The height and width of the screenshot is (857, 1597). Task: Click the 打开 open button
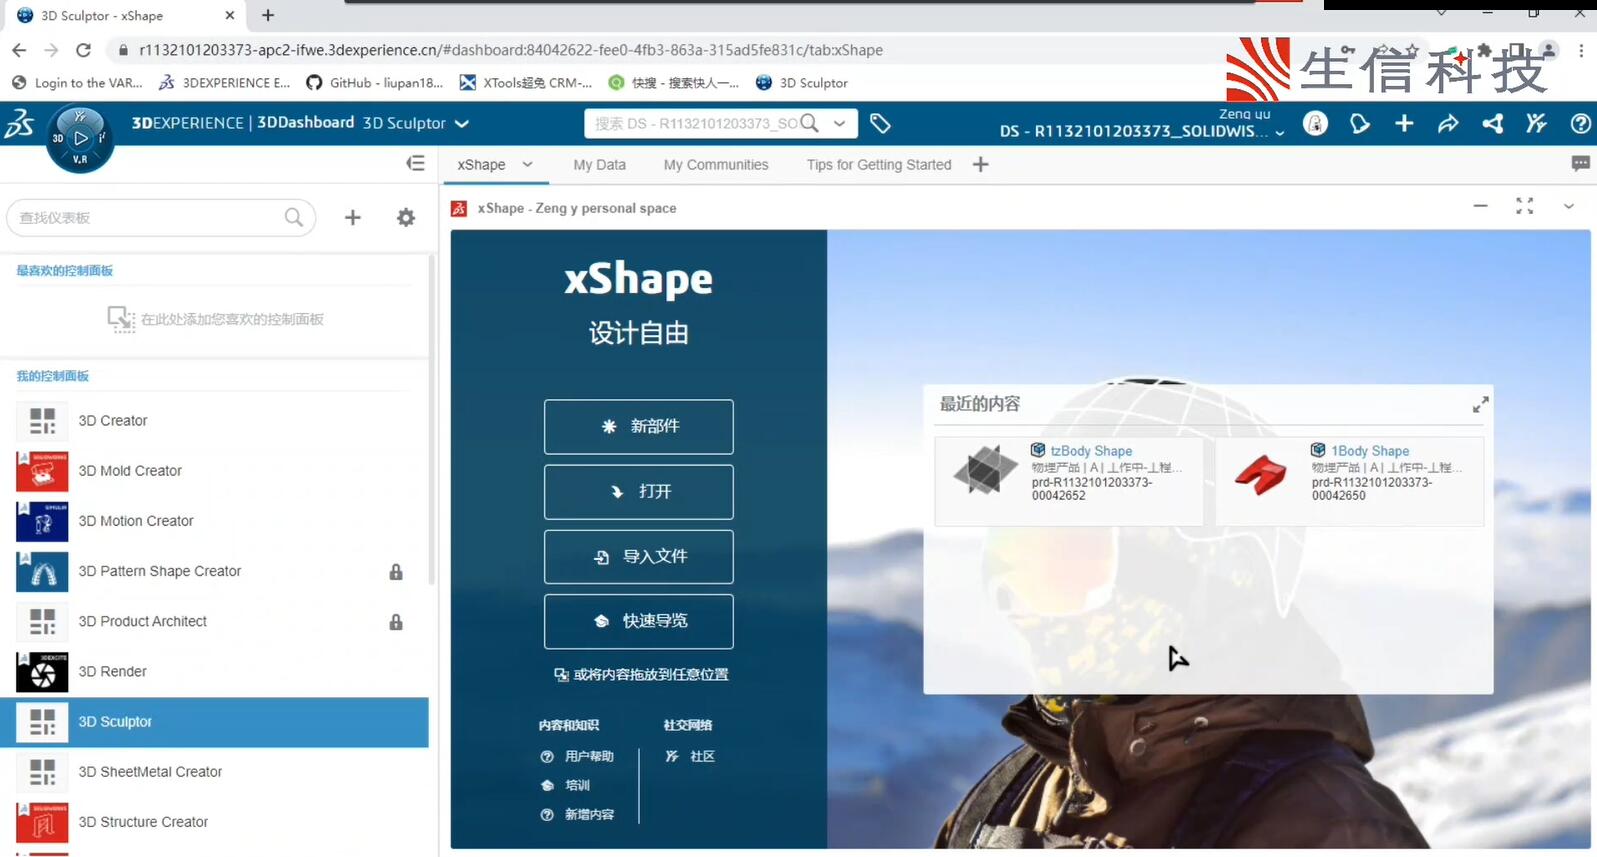639,492
